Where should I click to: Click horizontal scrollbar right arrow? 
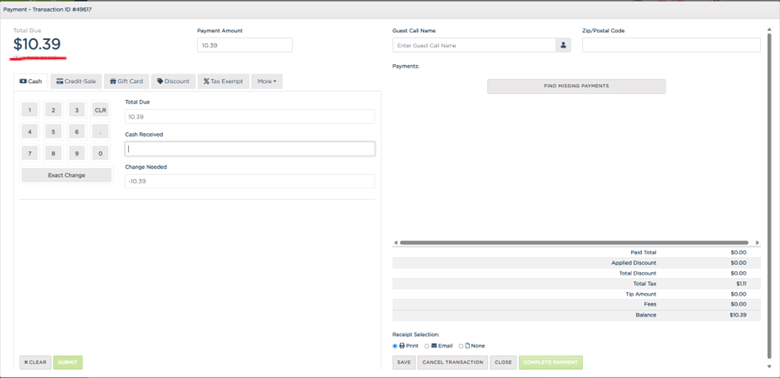coord(757,243)
